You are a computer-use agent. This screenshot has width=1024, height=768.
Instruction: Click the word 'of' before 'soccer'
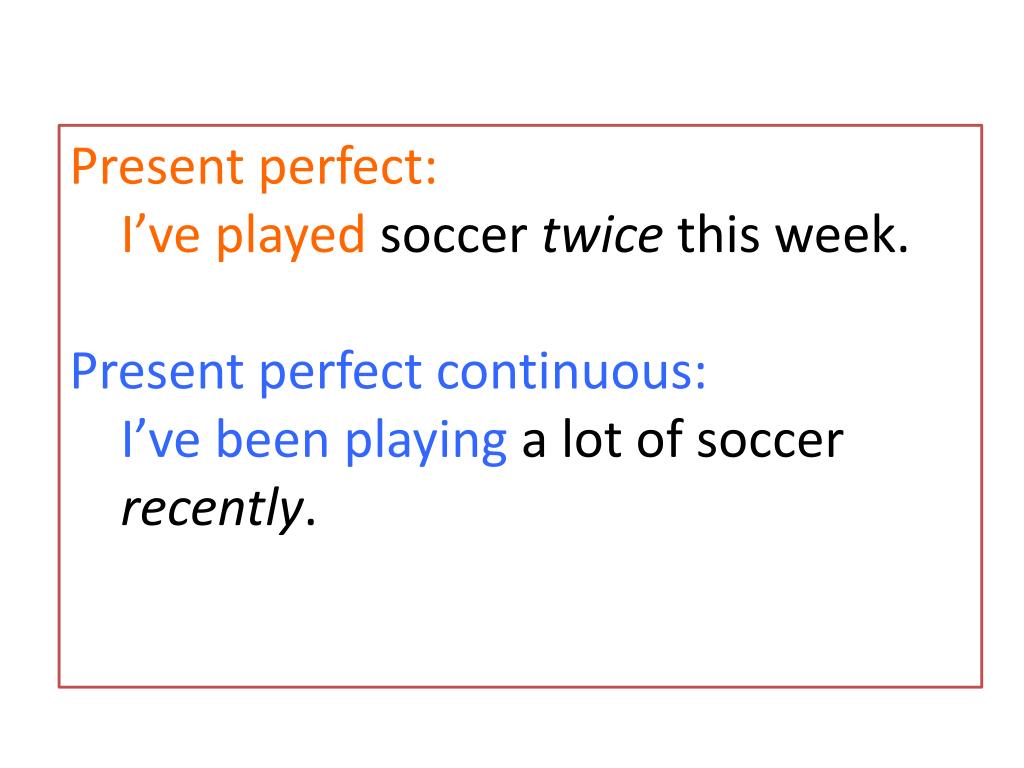[x=659, y=440]
